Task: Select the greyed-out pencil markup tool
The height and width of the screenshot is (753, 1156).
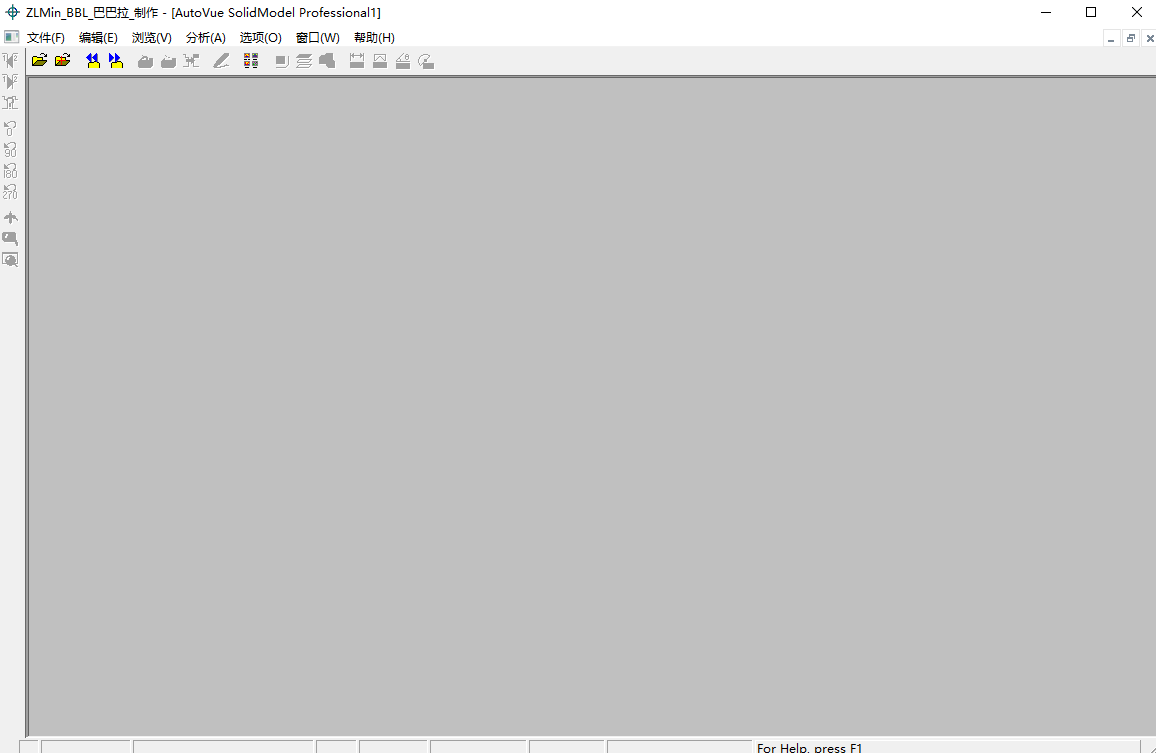Action: click(x=221, y=61)
